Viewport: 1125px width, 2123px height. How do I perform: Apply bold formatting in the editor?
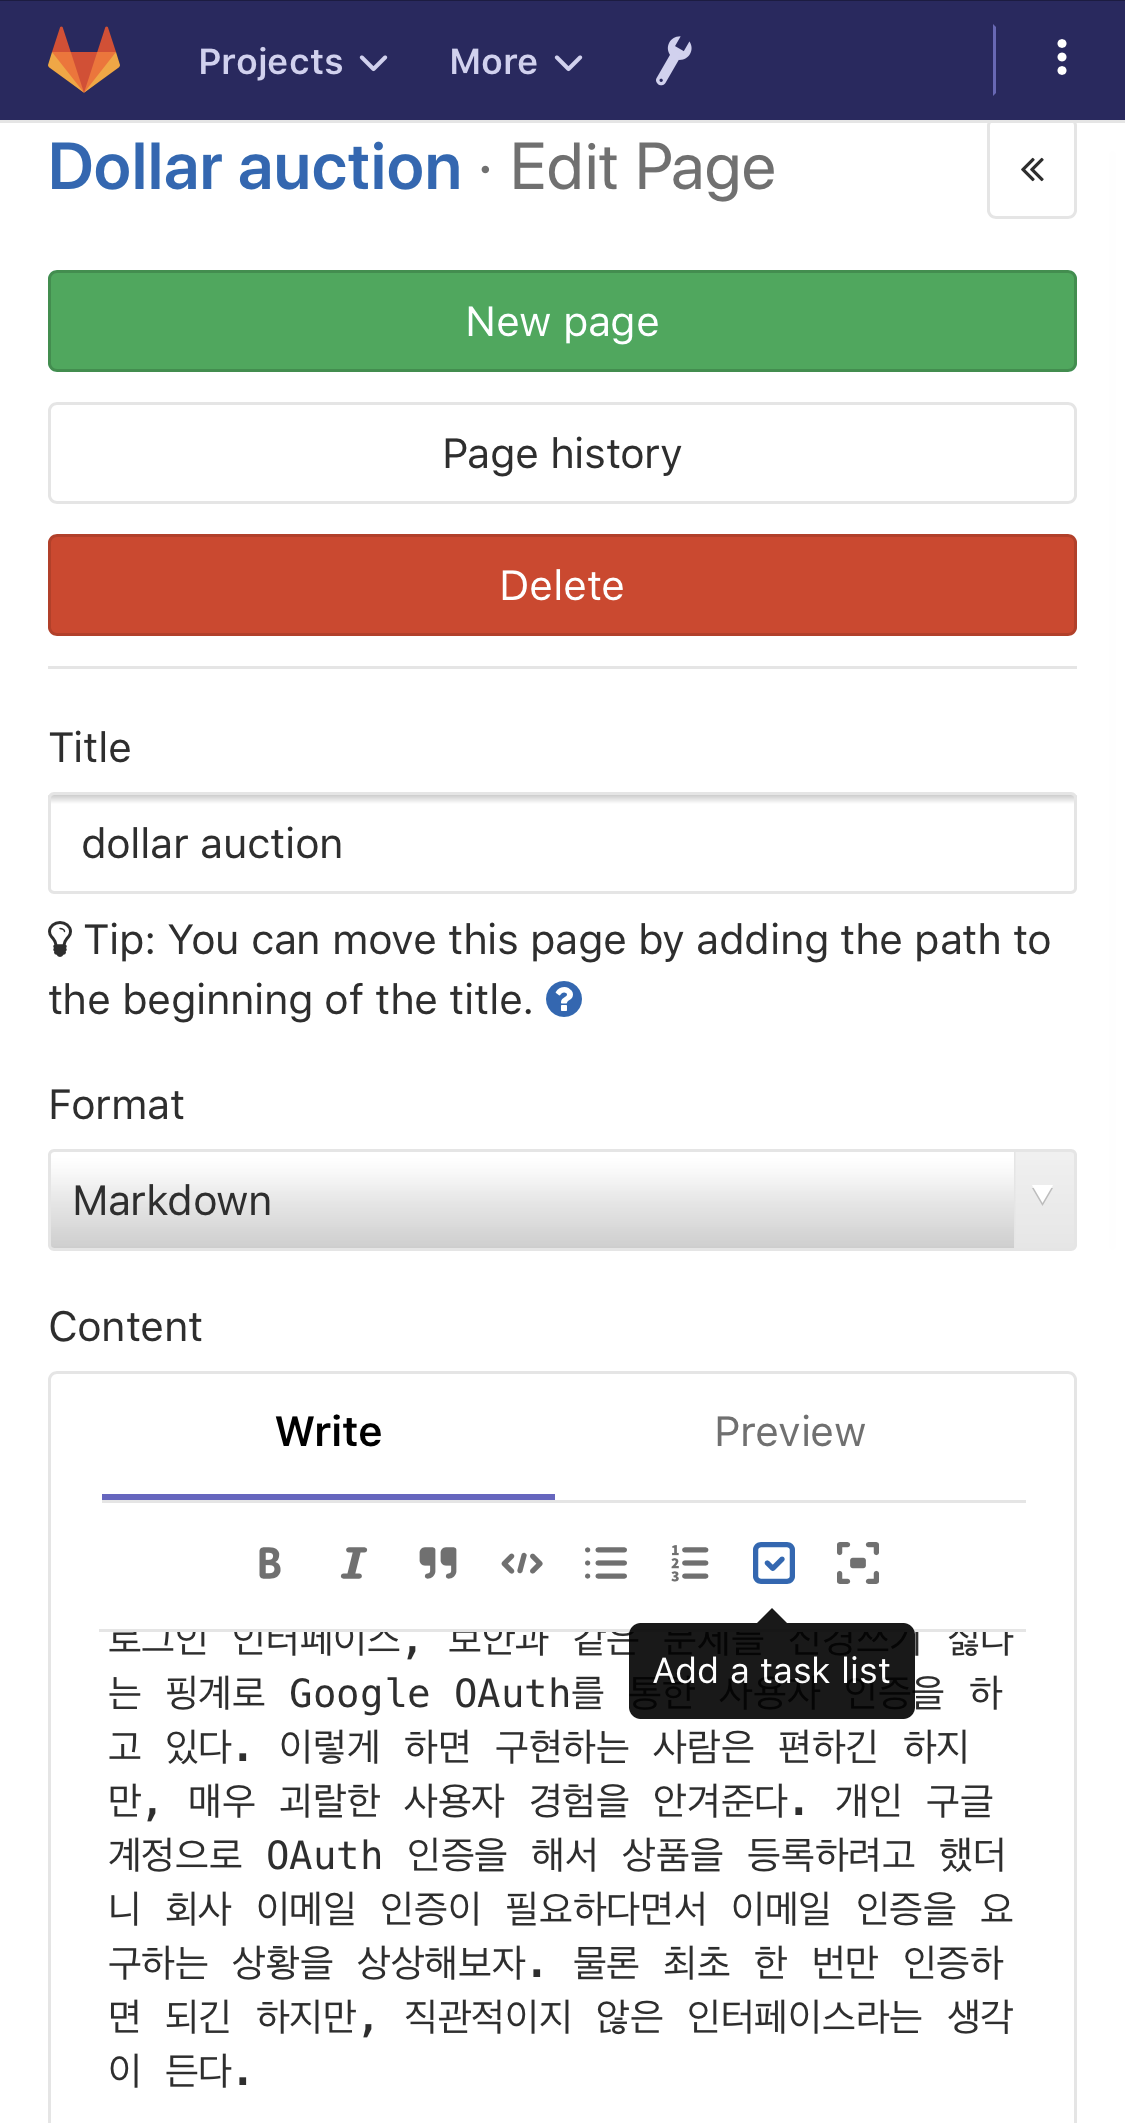pyautogui.click(x=268, y=1562)
